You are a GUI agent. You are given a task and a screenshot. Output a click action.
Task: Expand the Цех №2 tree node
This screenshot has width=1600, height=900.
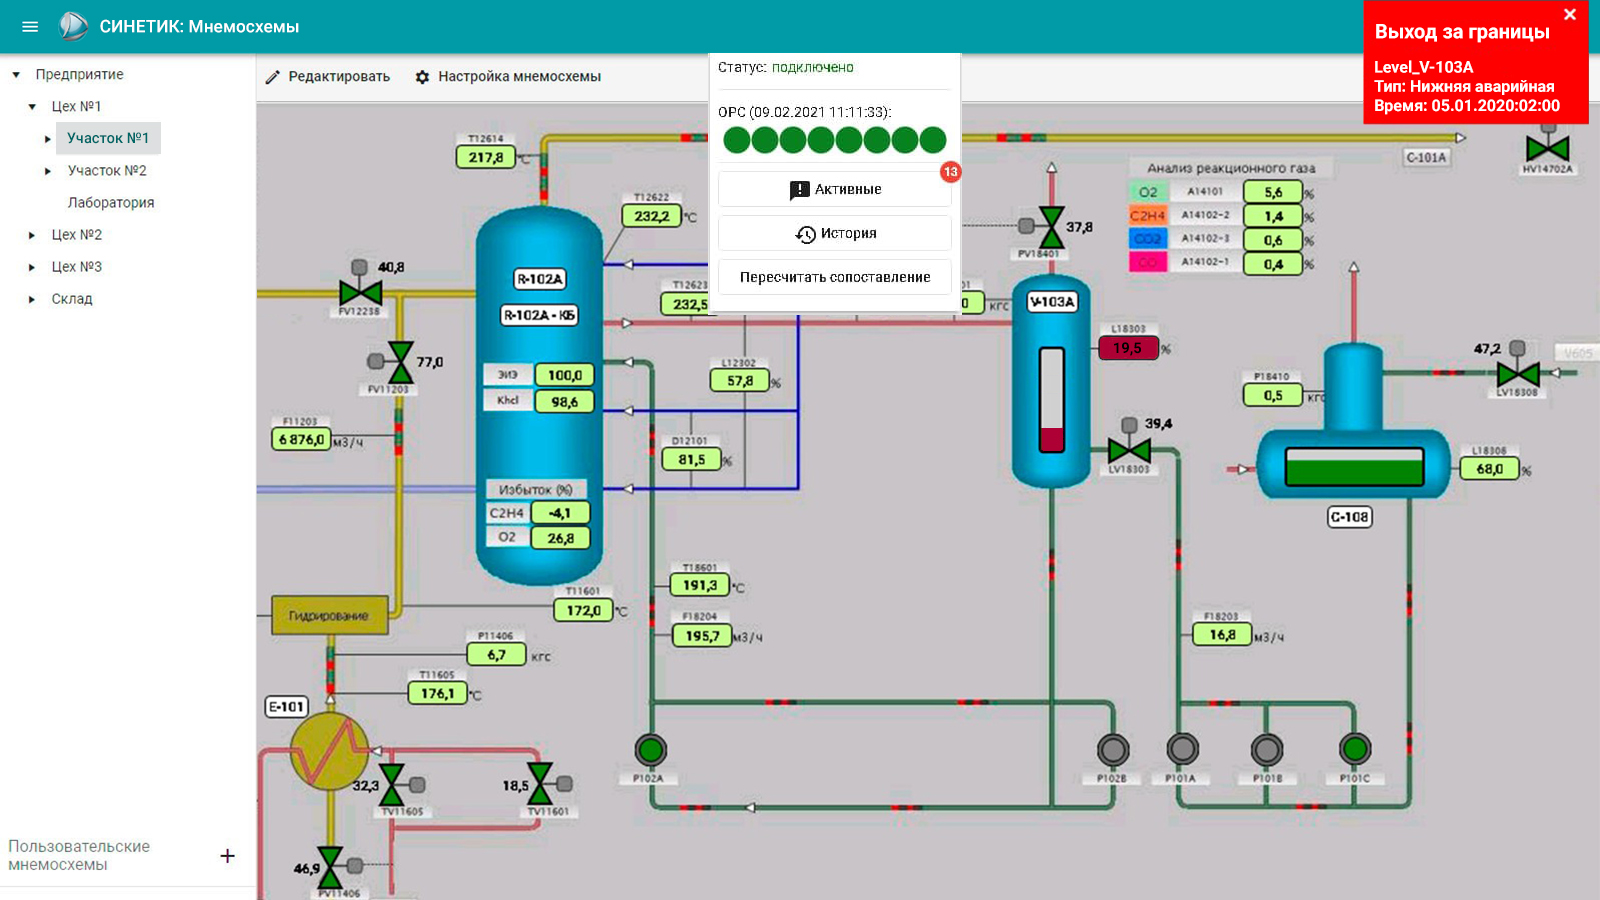[32, 235]
